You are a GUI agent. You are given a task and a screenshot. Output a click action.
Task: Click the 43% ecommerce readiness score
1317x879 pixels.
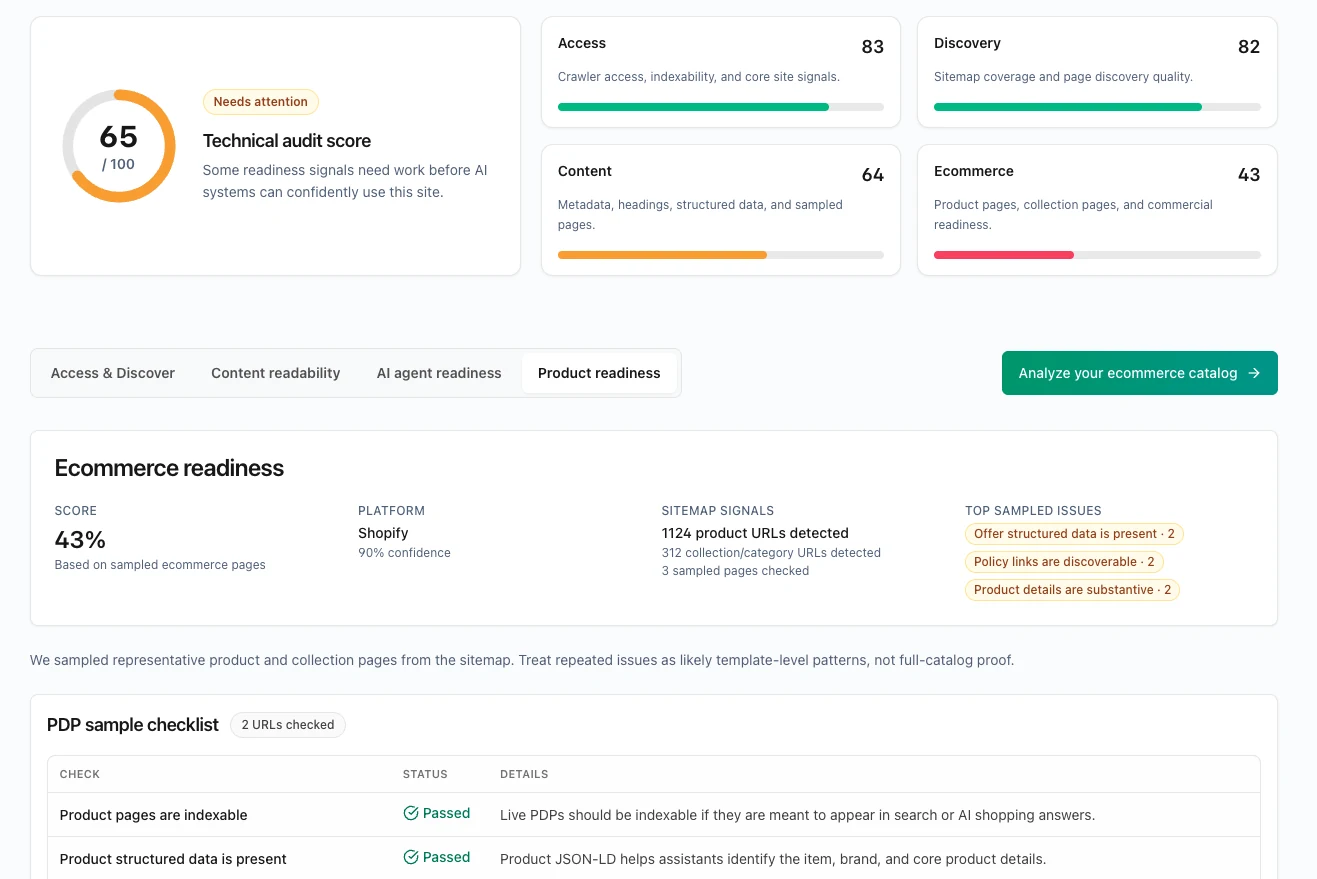[x=80, y=540]
